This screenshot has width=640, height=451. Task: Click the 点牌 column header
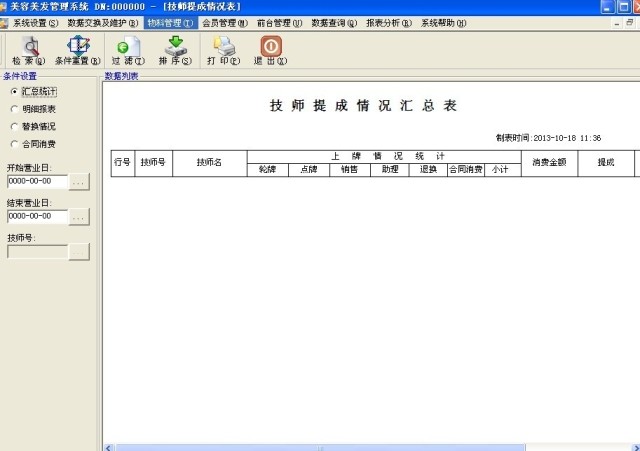pyautogui.click(x=309, y=170)
